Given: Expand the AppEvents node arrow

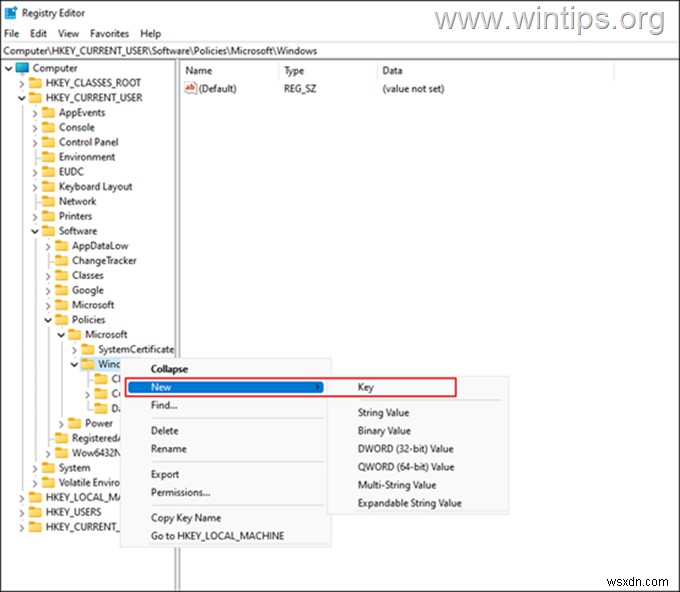Looking at the screenshot, I should coord(35,113).
